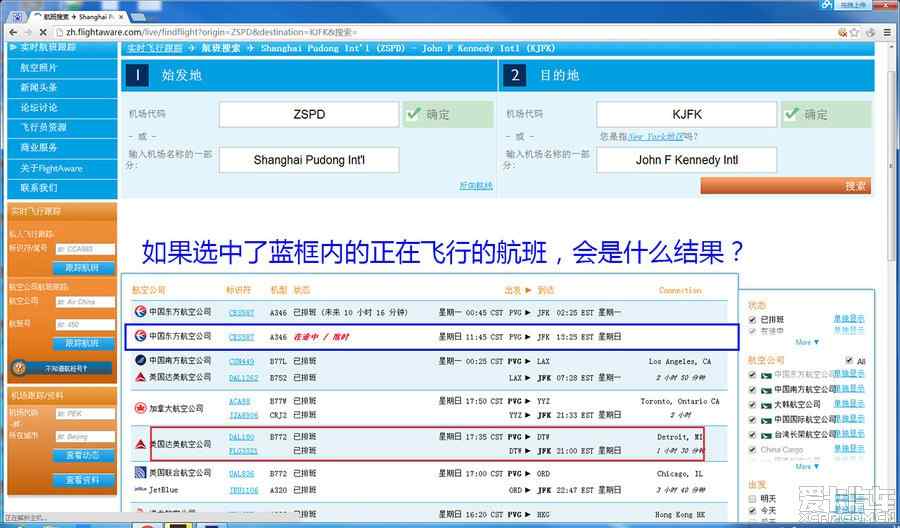The height and width of the screenshot is (528, 900).
Task: Click the destination airport code field KJFK
Action: (x=686, y=114)
